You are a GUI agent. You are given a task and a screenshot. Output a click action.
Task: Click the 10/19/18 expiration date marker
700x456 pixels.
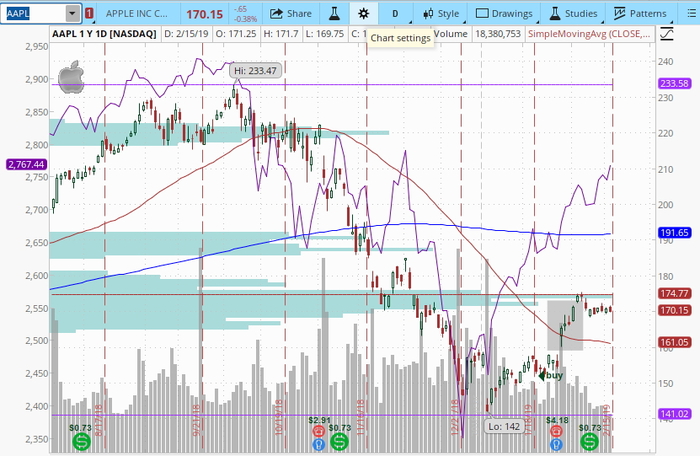[x=279, y=418]
